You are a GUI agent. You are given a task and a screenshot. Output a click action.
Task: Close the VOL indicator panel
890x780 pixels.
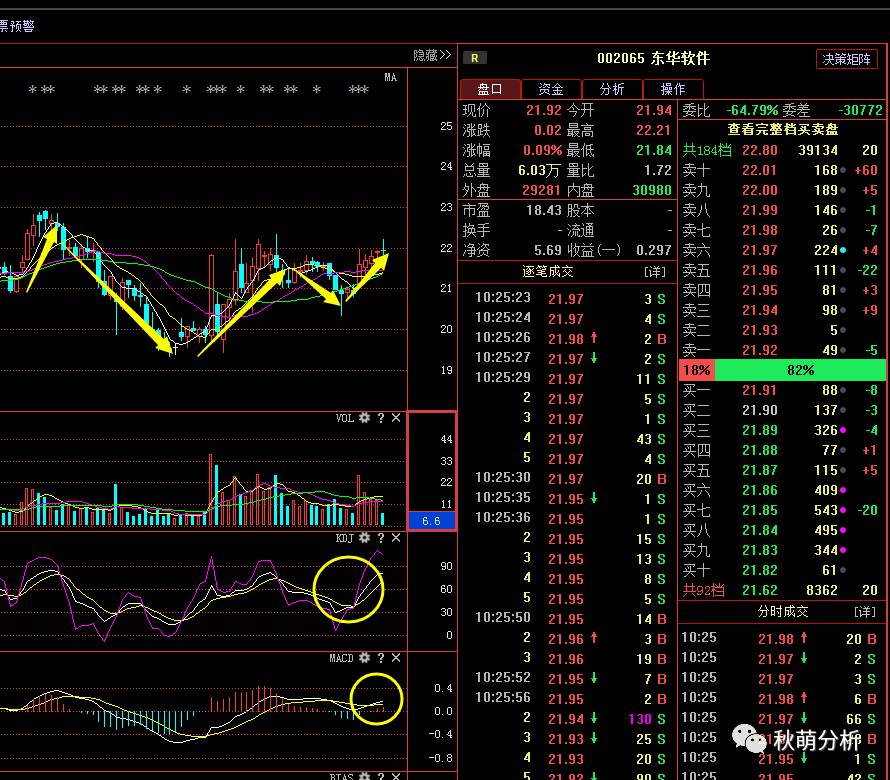396,418
